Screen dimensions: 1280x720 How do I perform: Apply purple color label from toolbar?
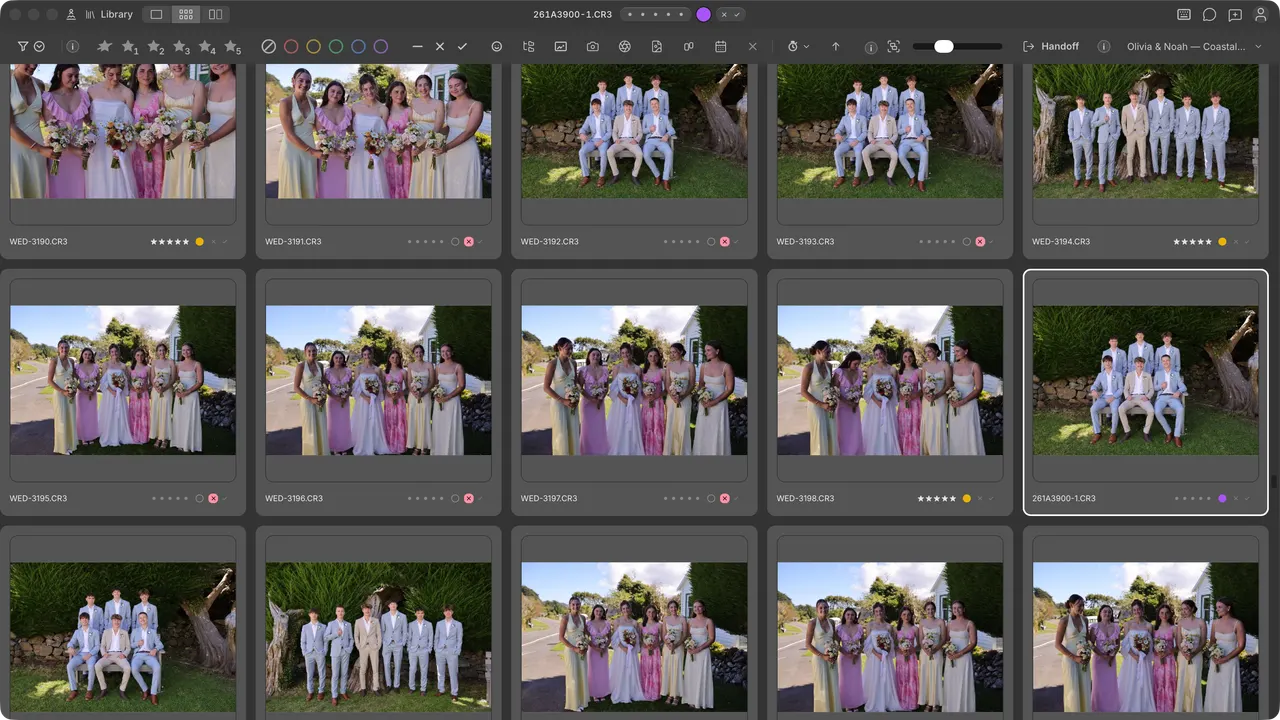pos(381,47)
